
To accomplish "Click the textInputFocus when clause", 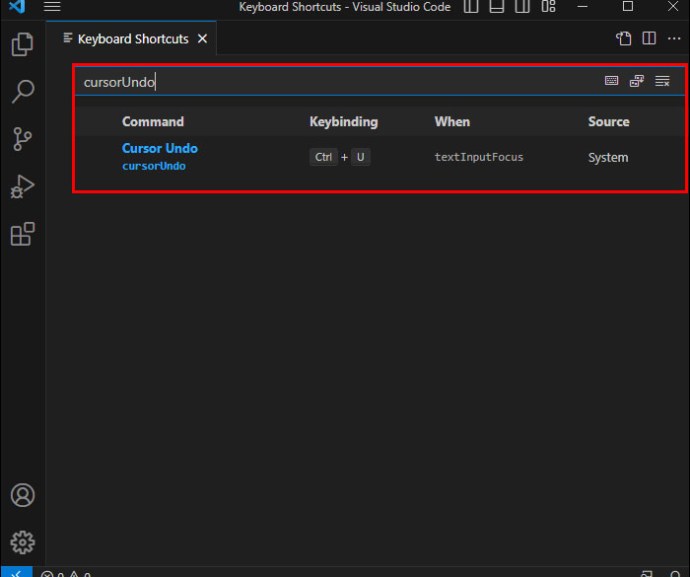I will pos(479,157).
